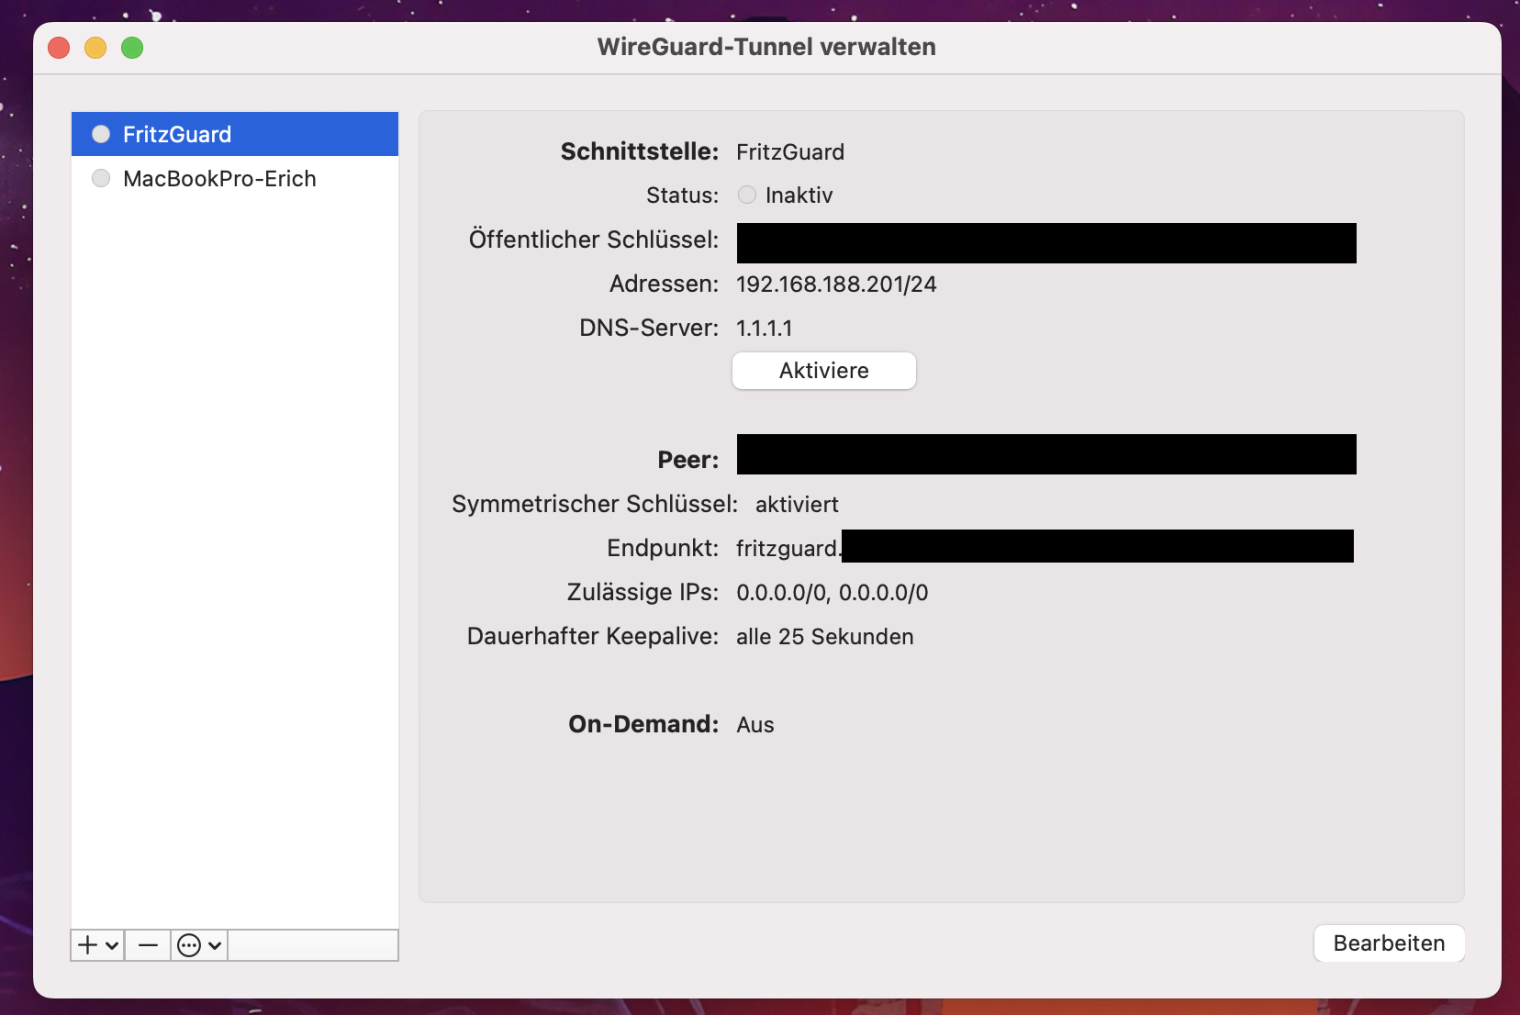Expand the ellipsis actions menu chevron
This screenshot has width=1520, height=1015.
tap(214, 945)
